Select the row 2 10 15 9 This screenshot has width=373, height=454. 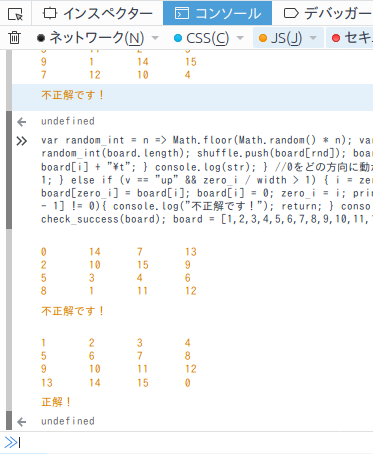tap(119, 265)
